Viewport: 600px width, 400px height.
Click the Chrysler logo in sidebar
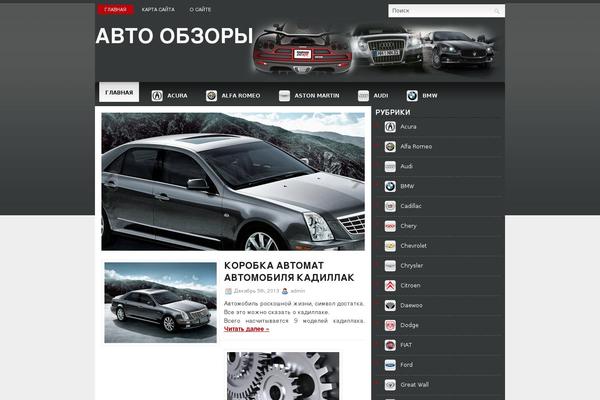[390, 266]
